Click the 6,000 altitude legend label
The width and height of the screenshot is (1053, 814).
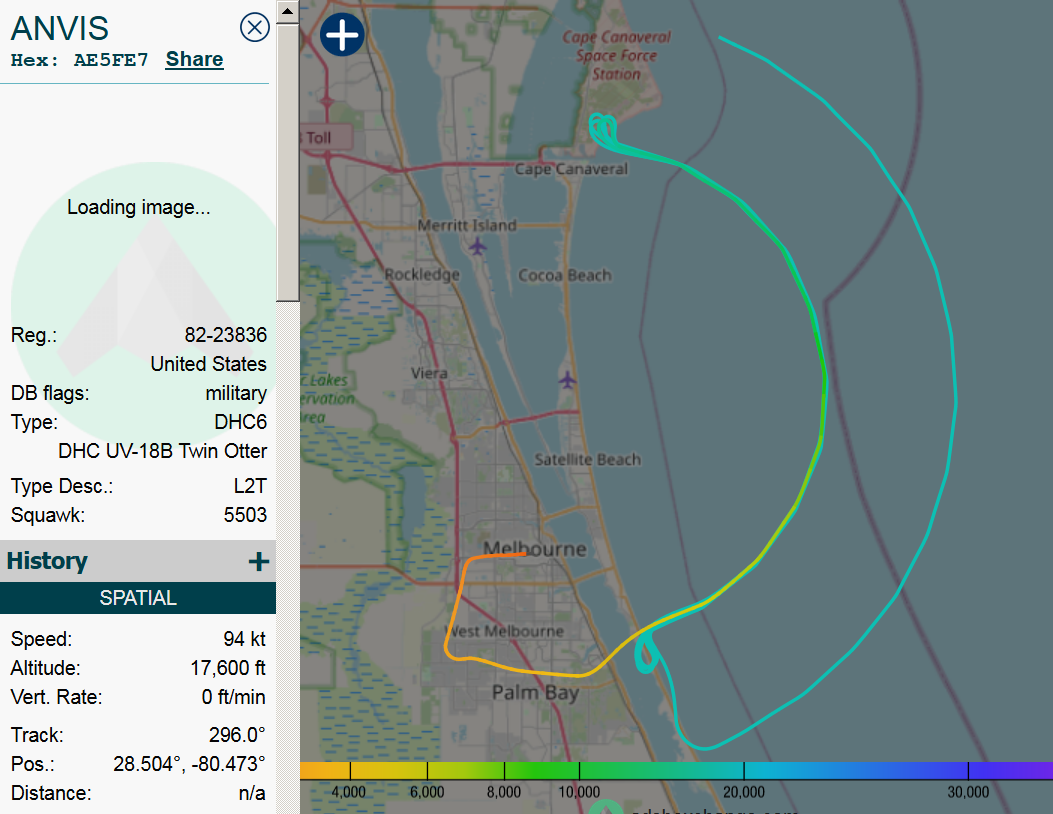(x=427, y=793)
